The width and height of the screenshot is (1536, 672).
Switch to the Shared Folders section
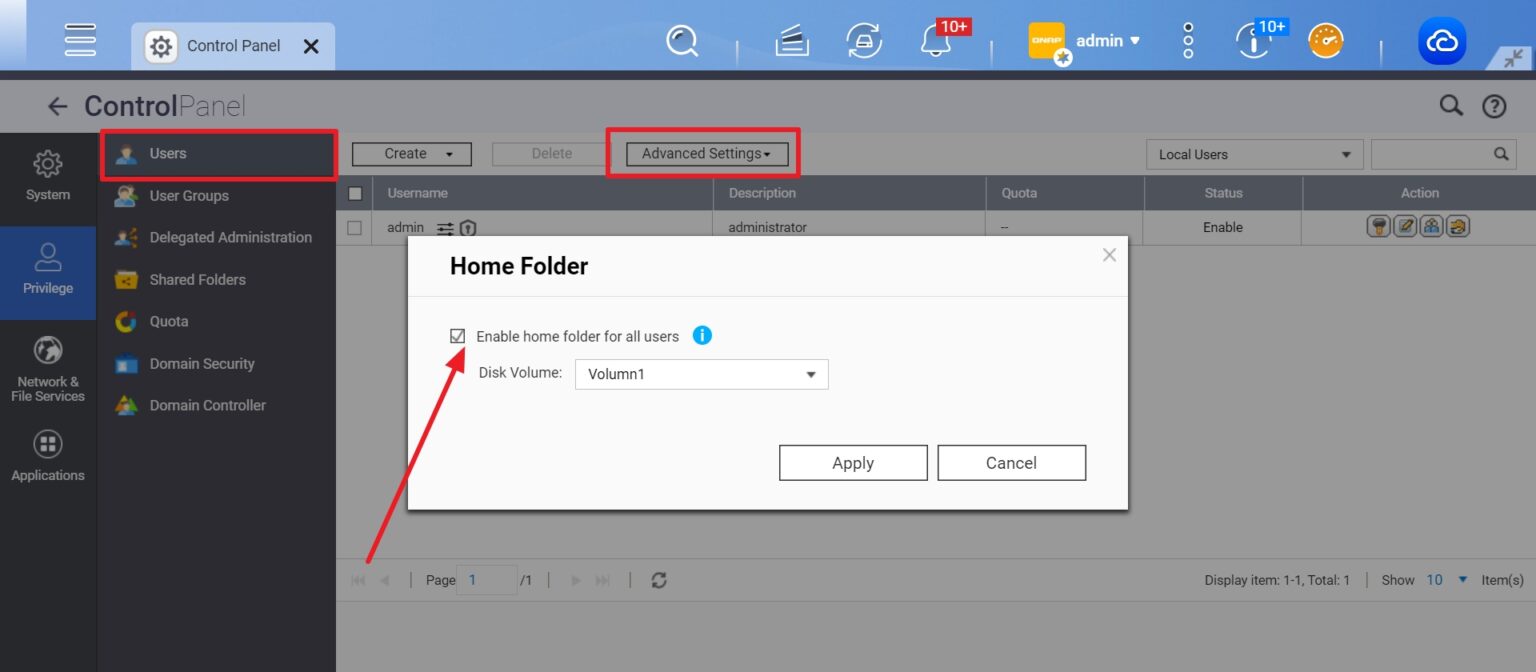click(199, 279)
